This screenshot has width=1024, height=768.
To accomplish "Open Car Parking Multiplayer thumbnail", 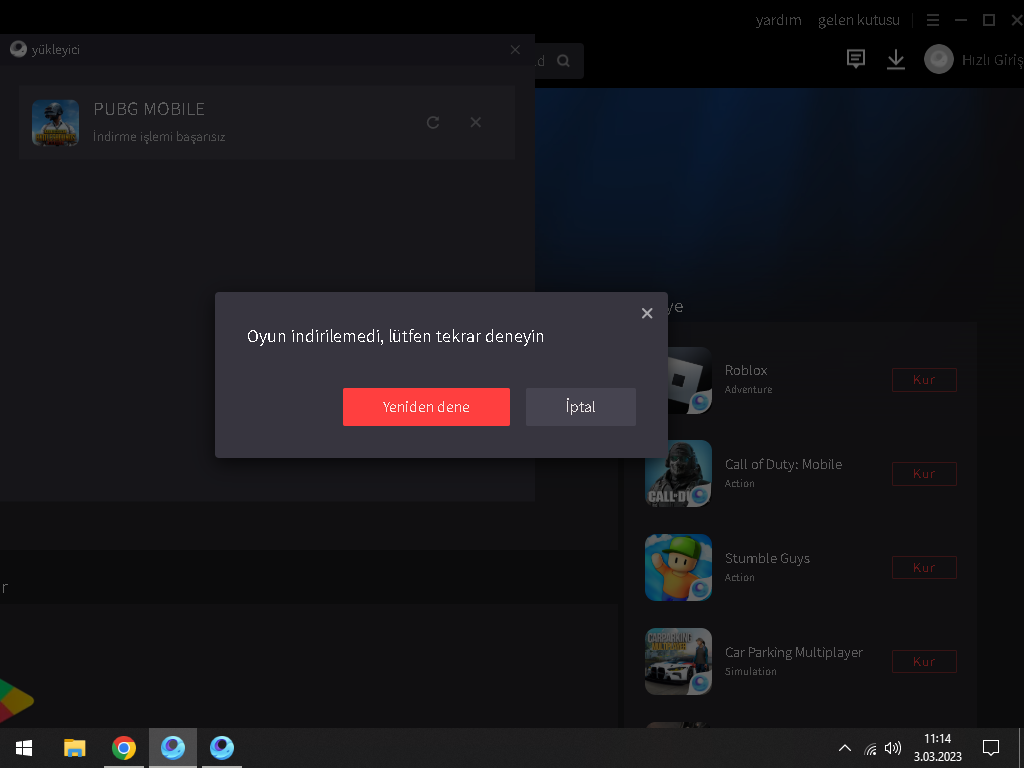I will 678,662.
